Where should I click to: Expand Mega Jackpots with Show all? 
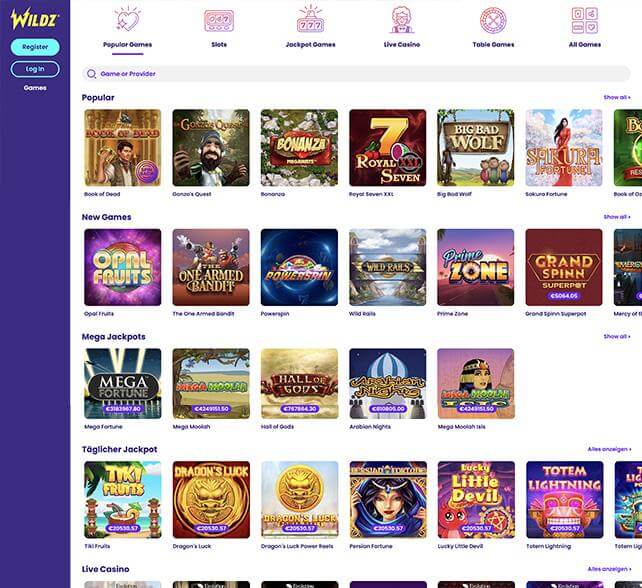(x=617, y=337)
